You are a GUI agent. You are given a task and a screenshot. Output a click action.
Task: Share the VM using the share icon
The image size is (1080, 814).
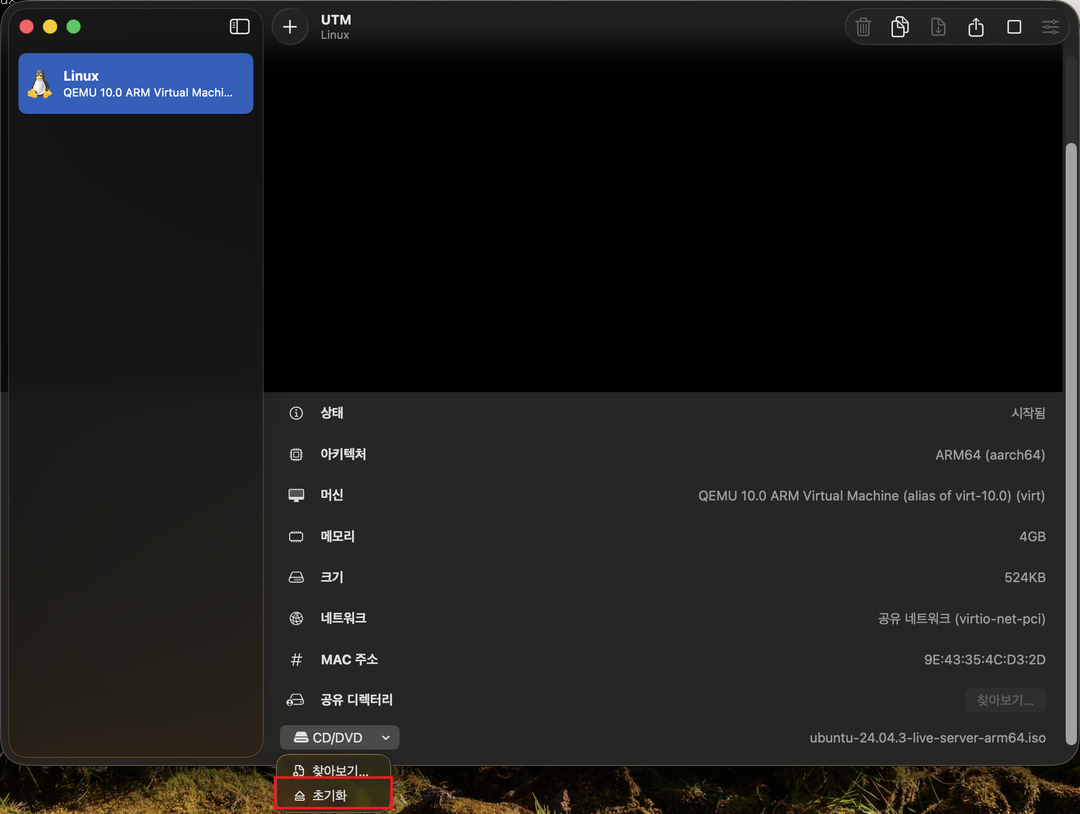[x=976, y=27]
